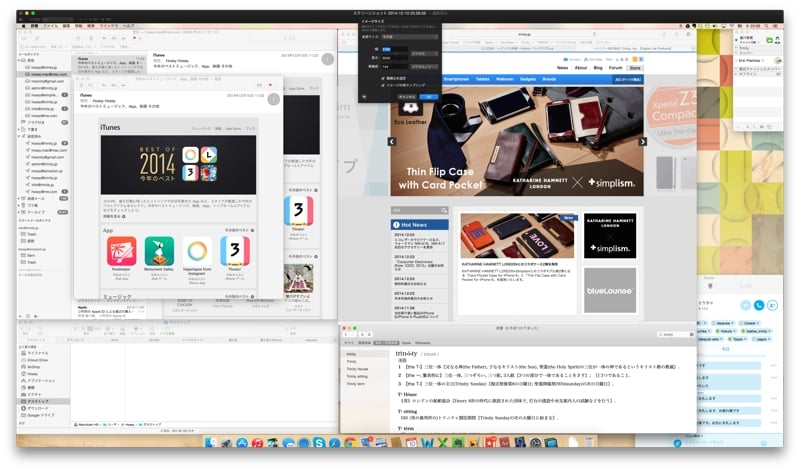Image resolution: width=800 pixels, height=471 pixels.
Task: Select Smartphones in the blue navigation bar
Action: tap(456, 78)
